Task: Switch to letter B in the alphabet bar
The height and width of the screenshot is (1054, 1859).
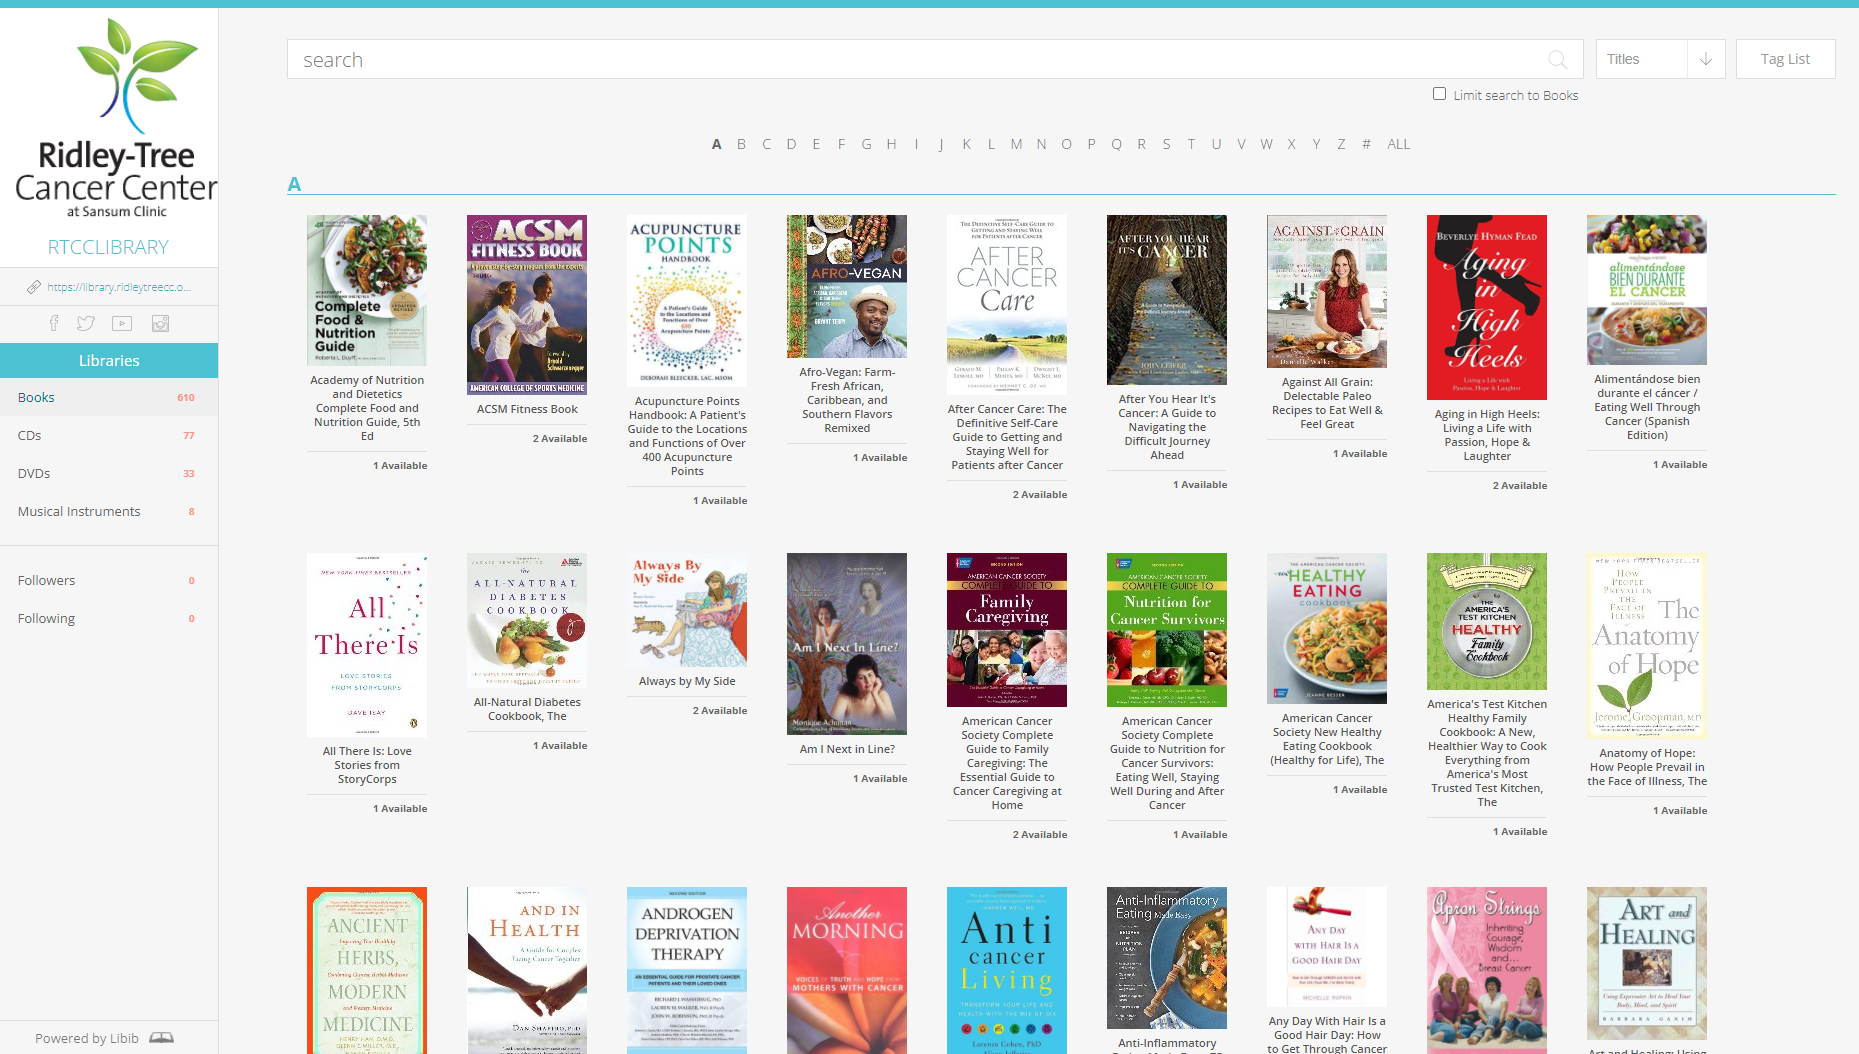Action: (741, 144)
